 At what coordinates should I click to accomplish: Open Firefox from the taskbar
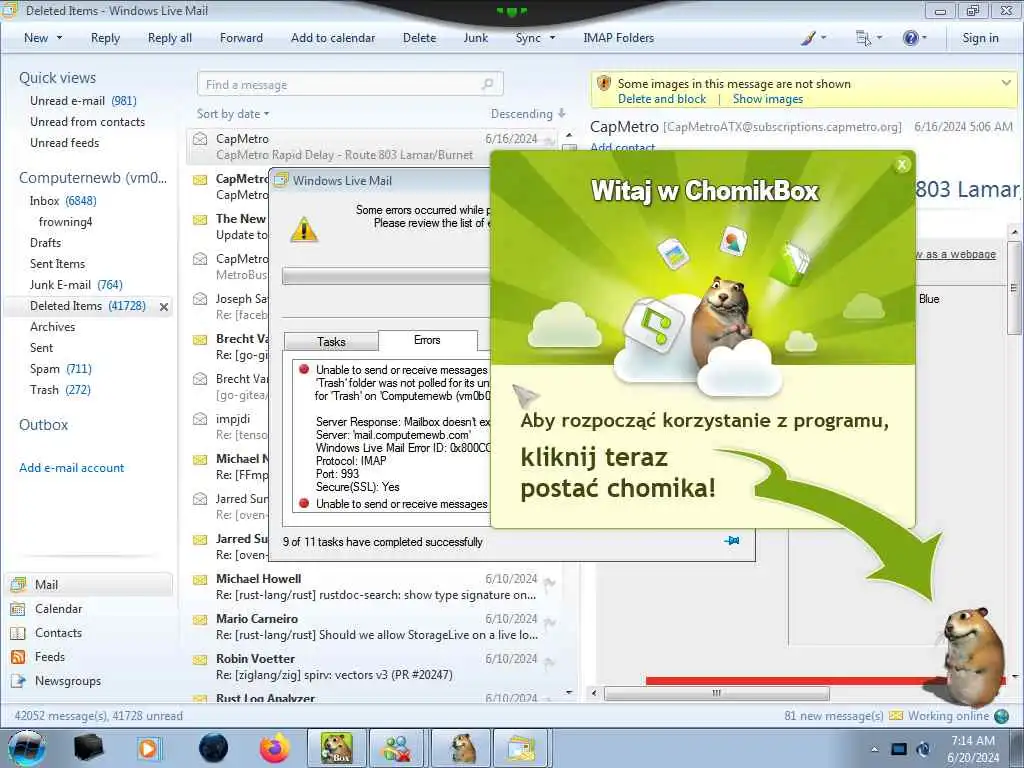point(274,748)
